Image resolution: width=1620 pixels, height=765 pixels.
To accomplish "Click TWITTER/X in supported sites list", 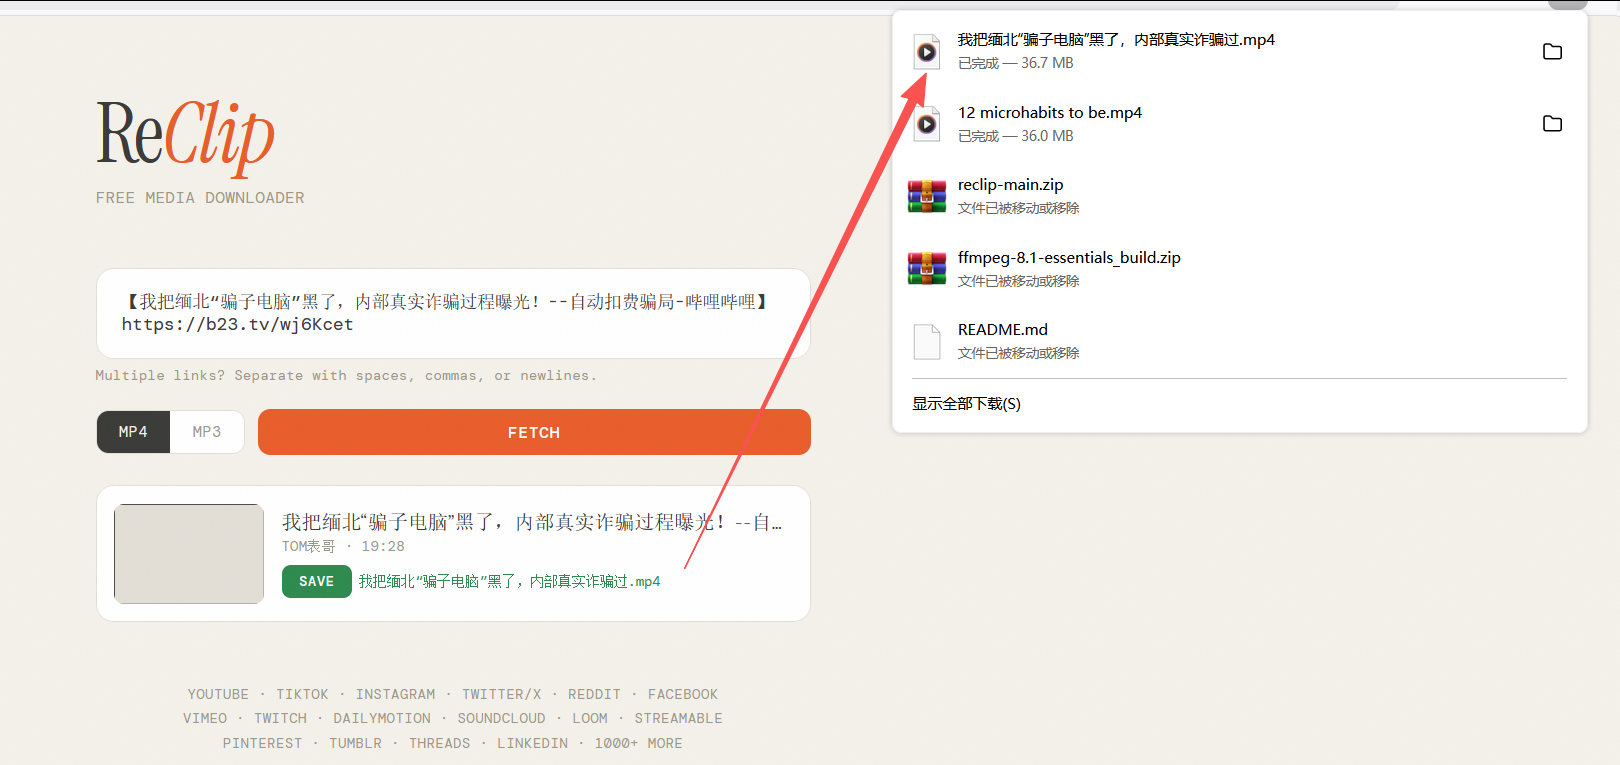I will click(x=501, y=694).
